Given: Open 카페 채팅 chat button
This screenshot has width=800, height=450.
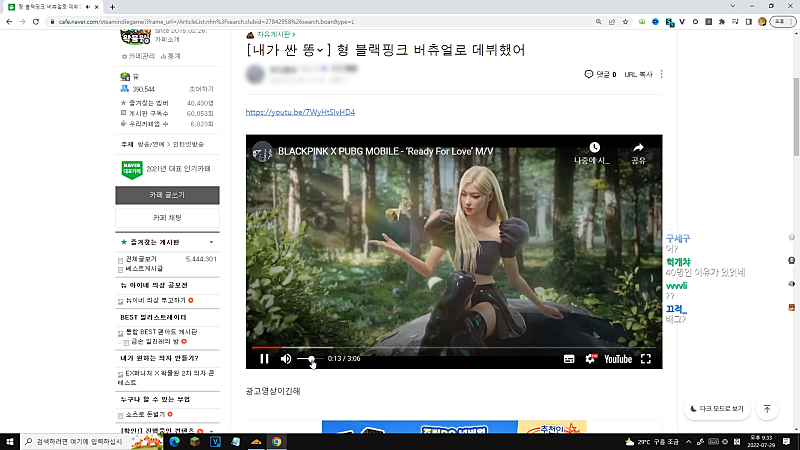Looking at the screenshot, I should (167, 217).
